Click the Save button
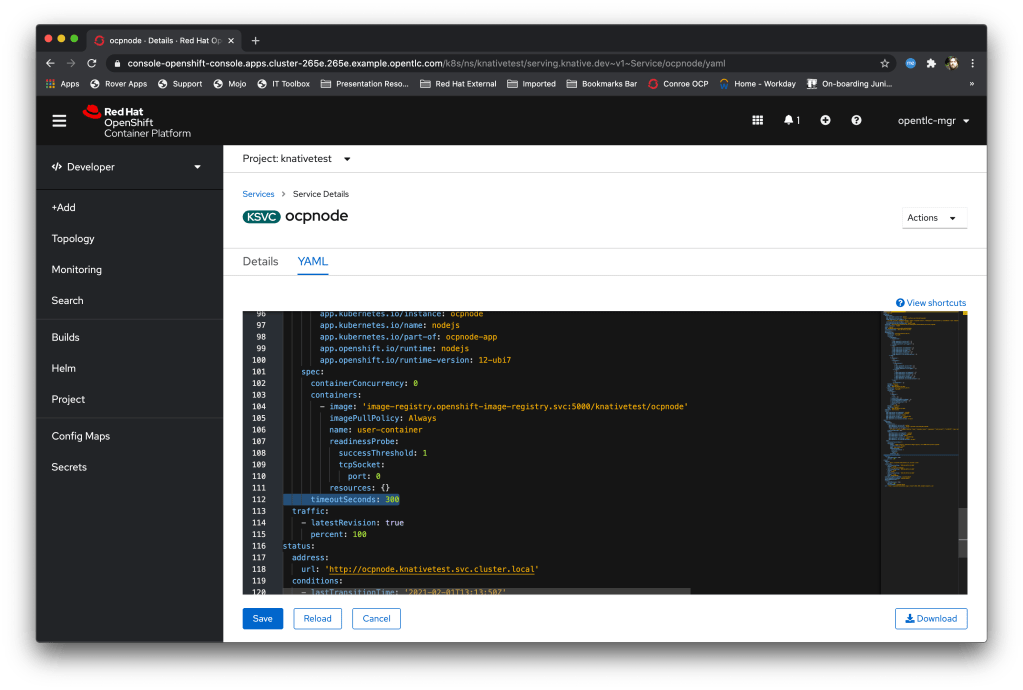The height and width of the screenshot is (690, 1023). [262, 619]
